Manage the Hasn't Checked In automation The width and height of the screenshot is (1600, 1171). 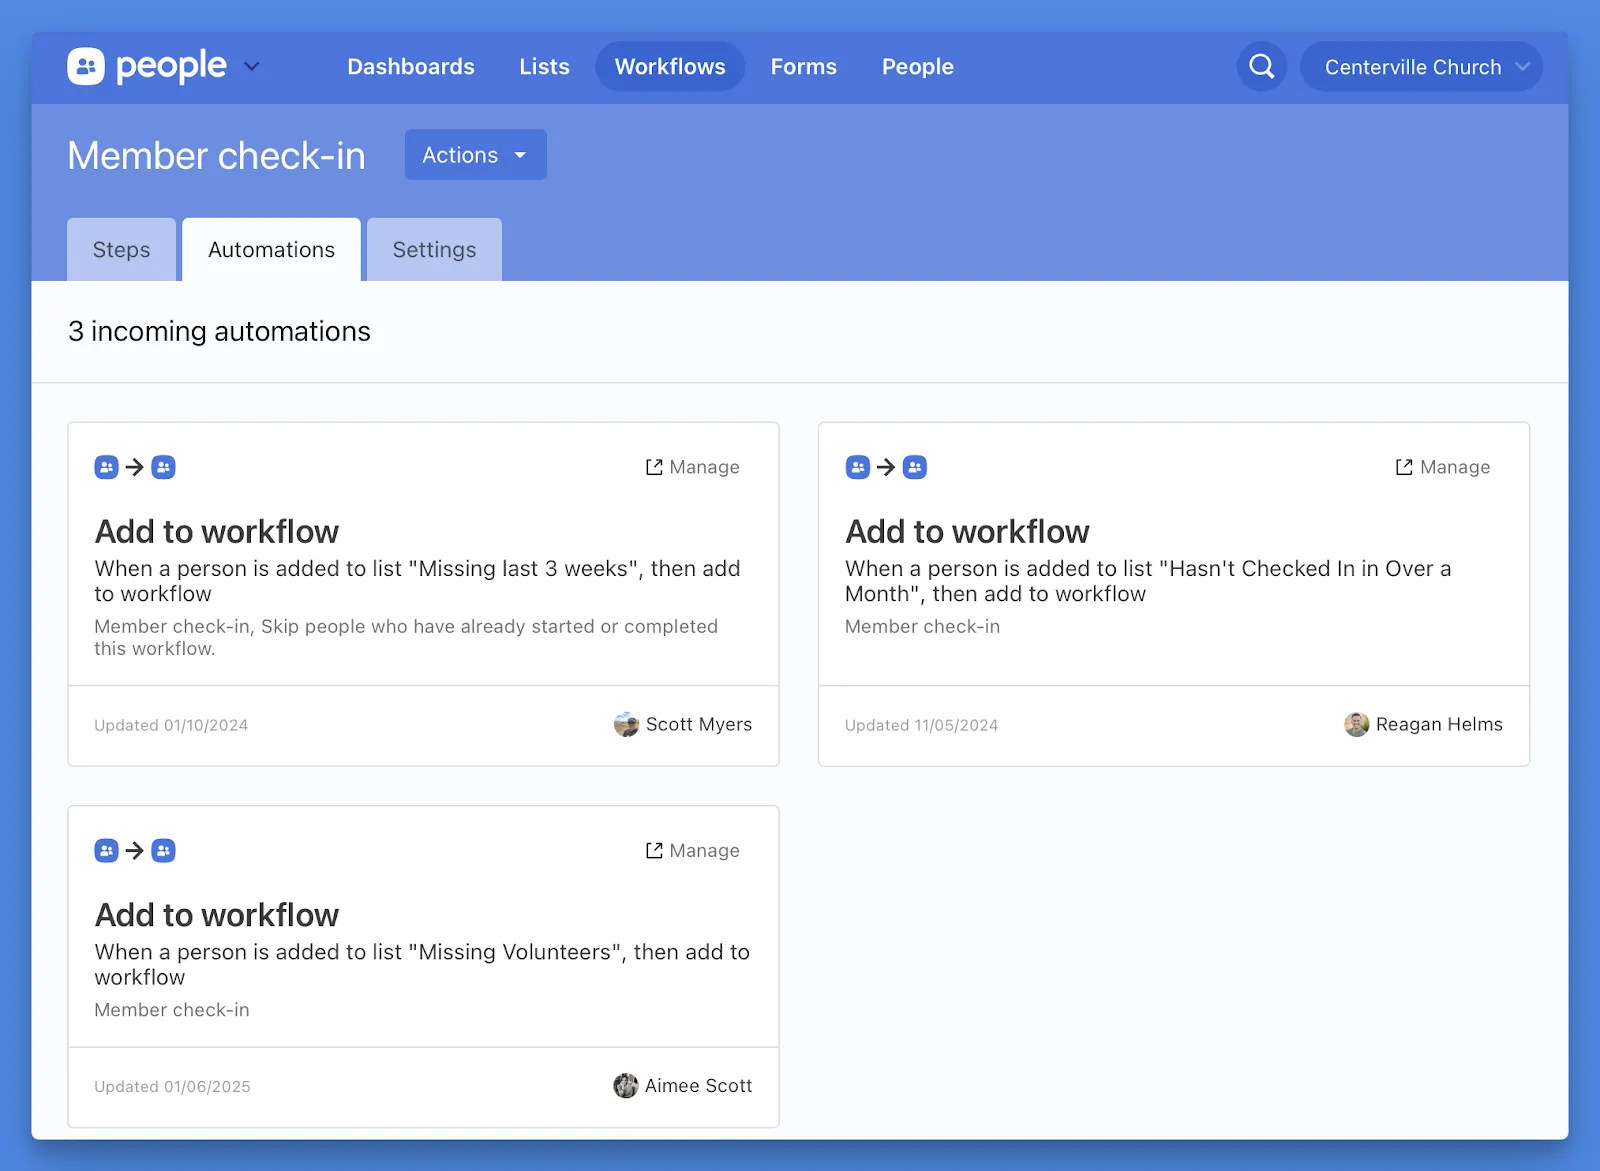[x=1443, y=467]
